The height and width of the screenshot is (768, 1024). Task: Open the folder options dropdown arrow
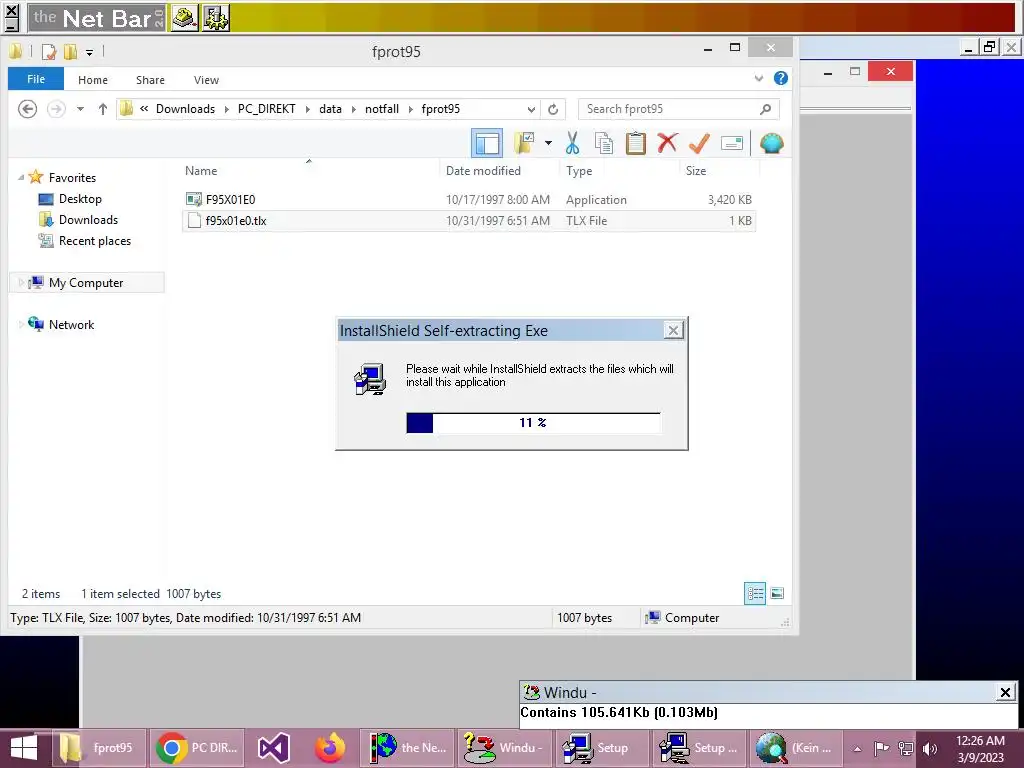point(548,143)
